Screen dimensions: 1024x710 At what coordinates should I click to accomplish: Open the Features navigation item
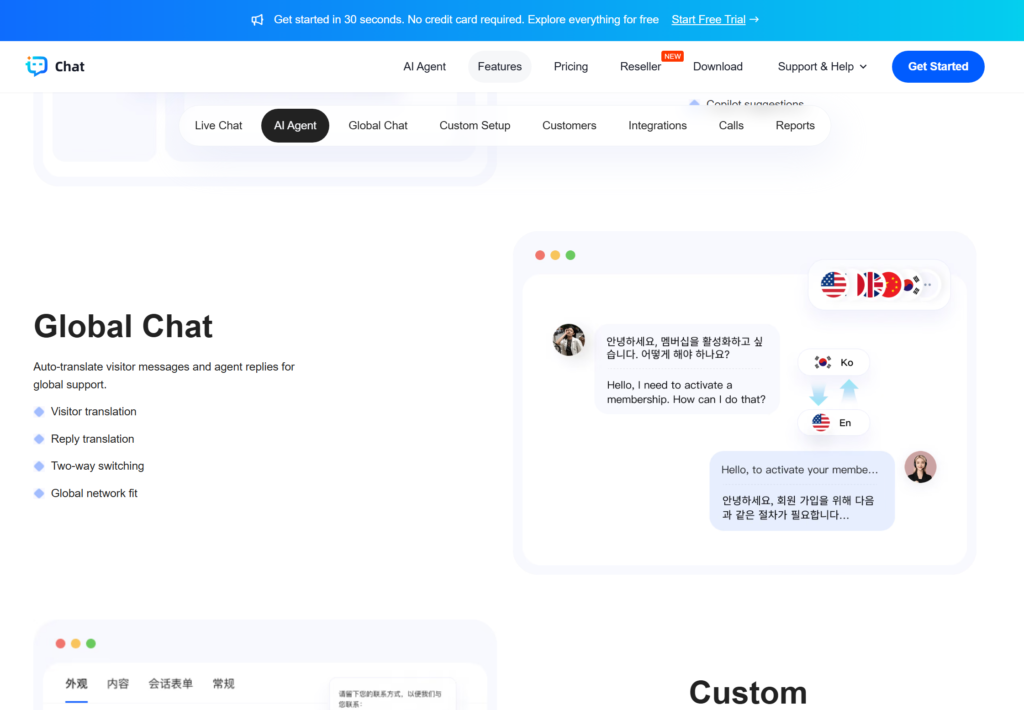[500, 67]
